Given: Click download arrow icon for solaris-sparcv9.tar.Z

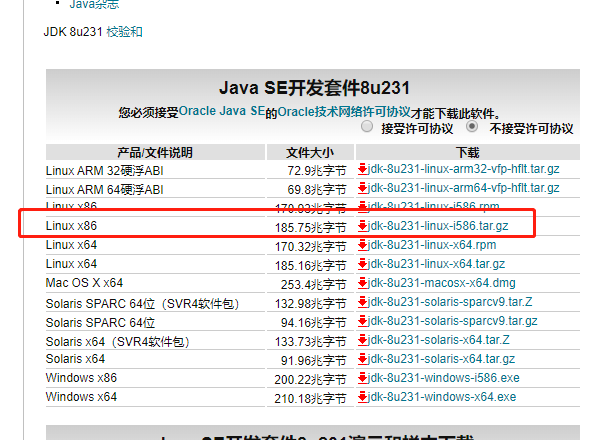Looking at the screenshot, I should (362, 302).
